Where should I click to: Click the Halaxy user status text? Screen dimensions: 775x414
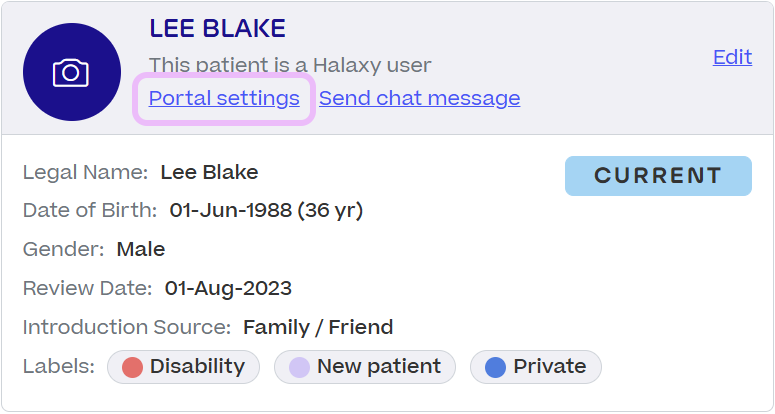point(289,65)
